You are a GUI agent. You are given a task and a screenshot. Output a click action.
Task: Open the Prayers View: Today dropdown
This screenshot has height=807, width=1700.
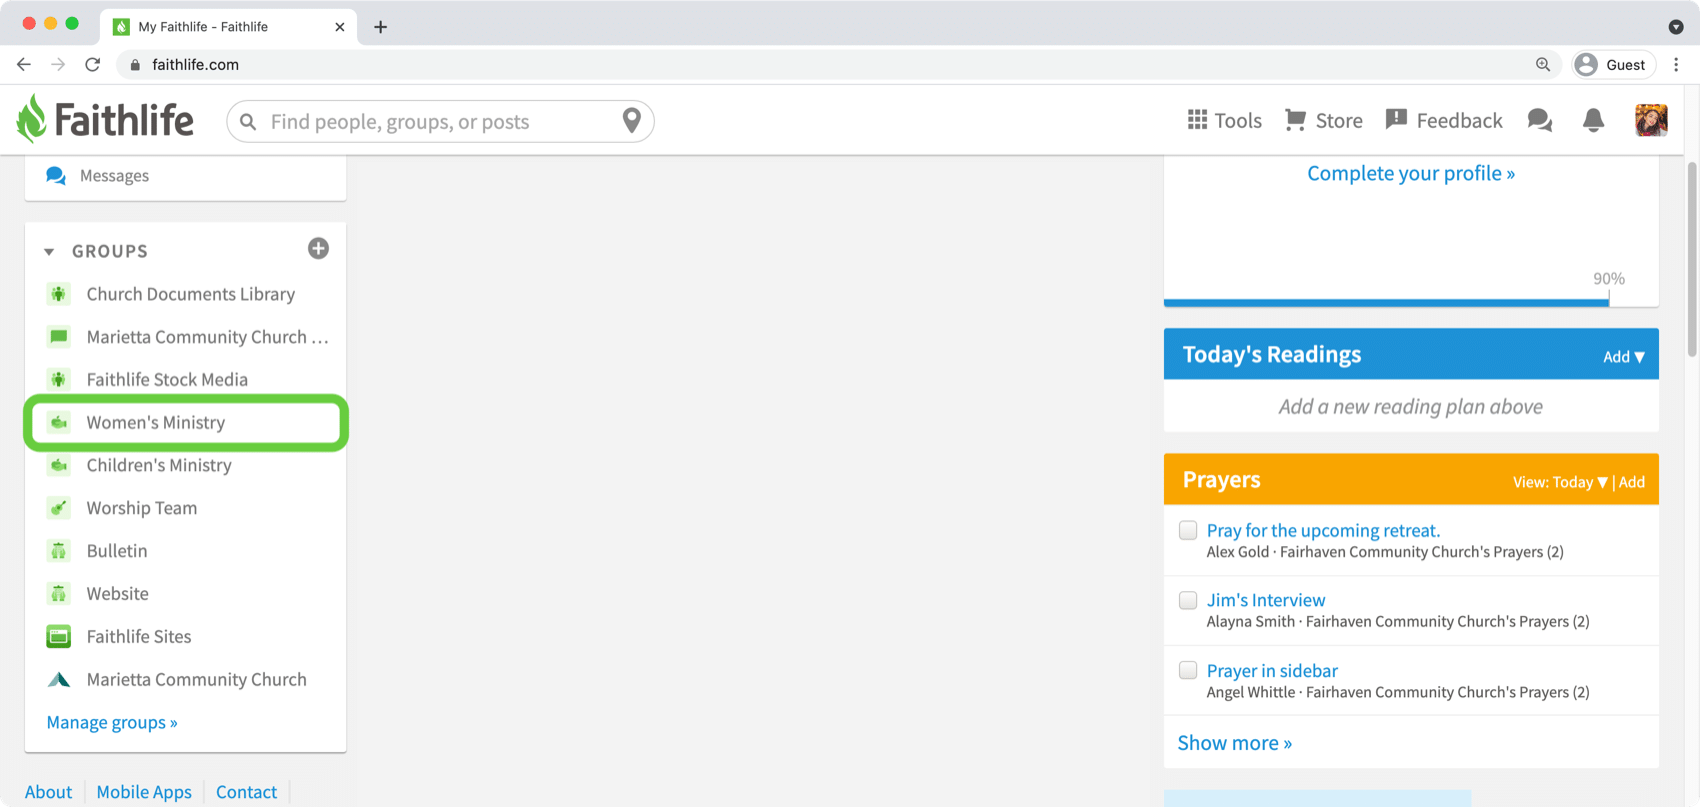[x=1560, y=482]
